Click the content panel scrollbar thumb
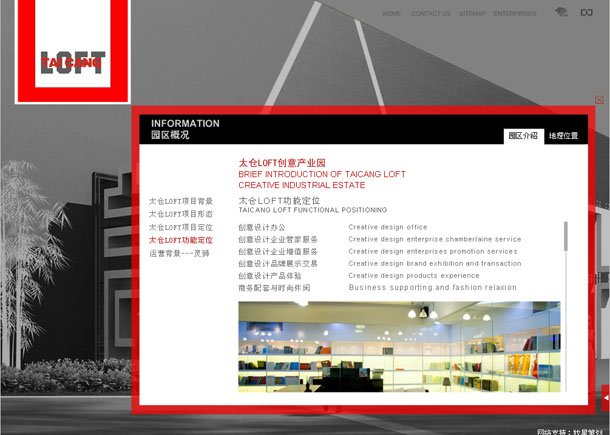The image size is (610, 435). tap(566, 236)
